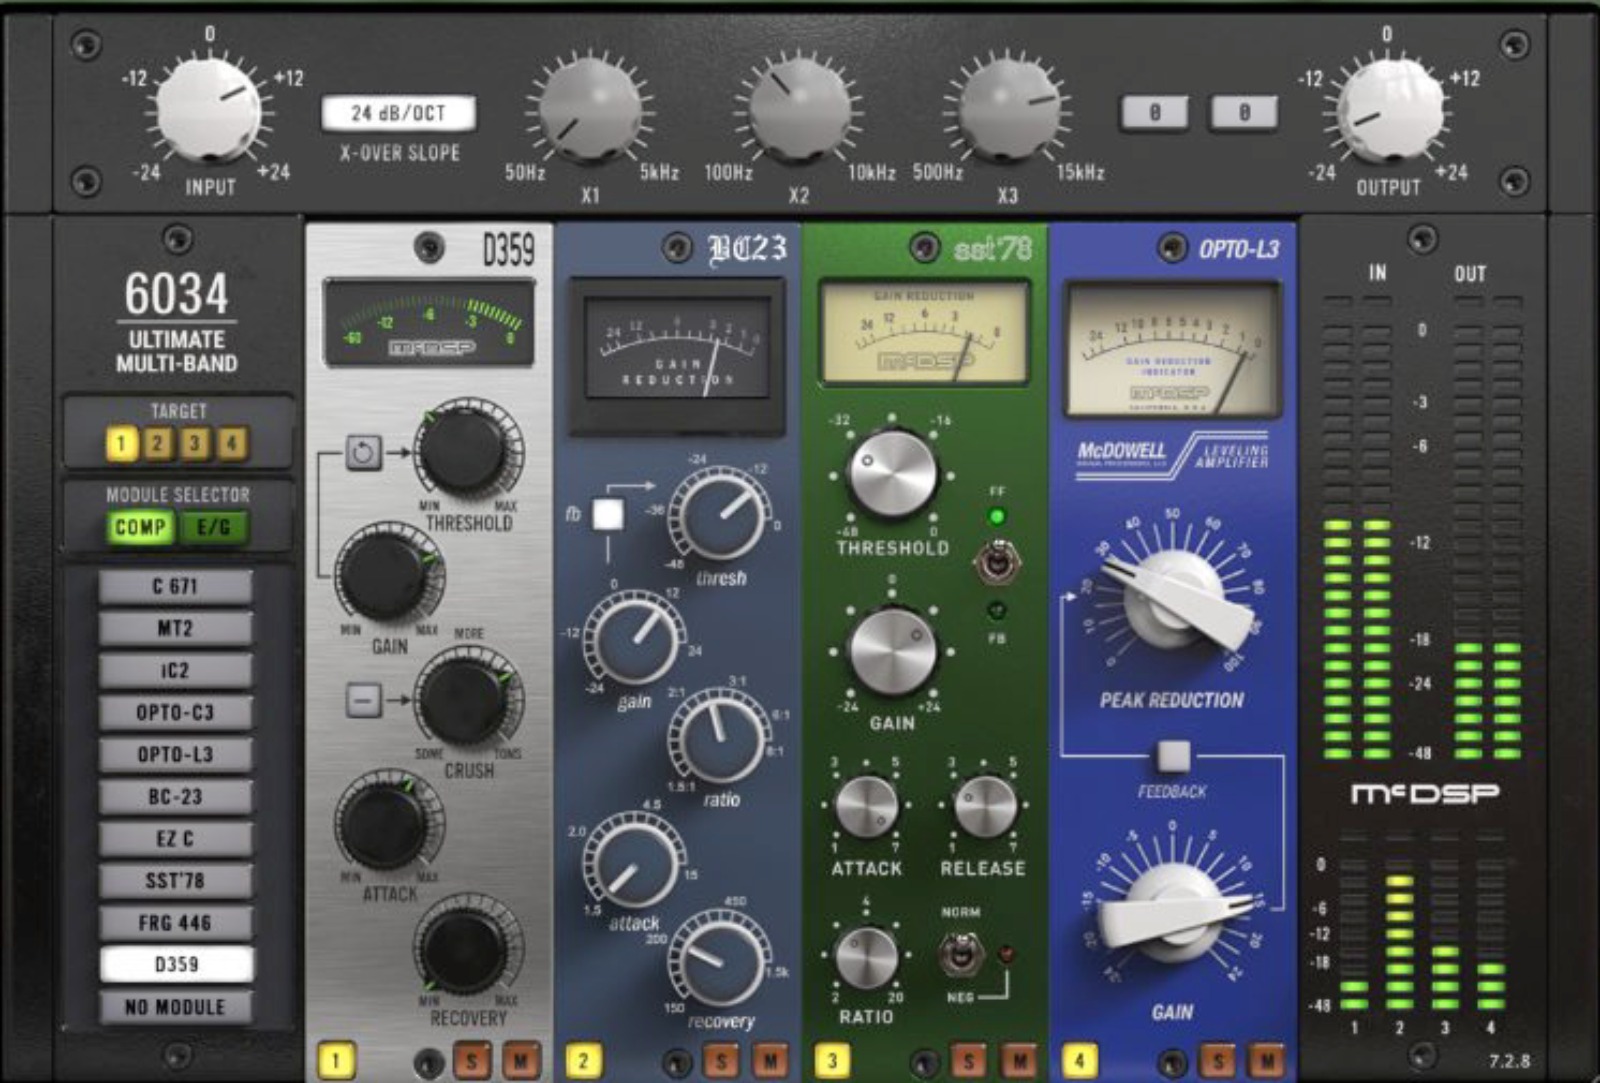Select NO MODULE in the module list
1600x1083 pixels.
click(x=175, y=1007)
